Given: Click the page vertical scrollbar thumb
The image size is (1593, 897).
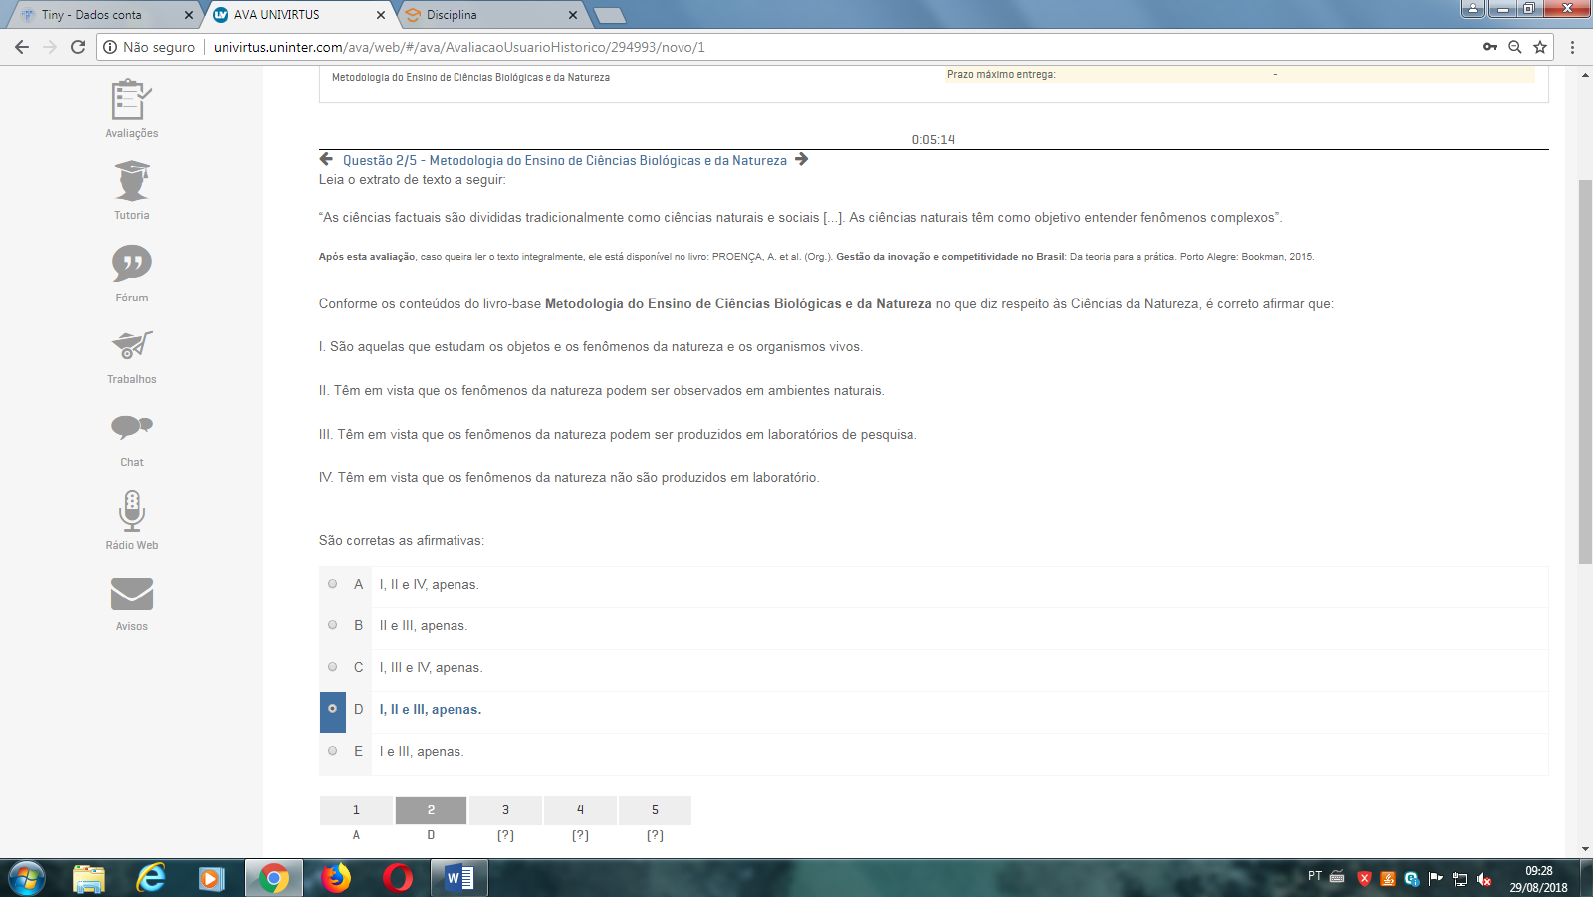Looking at the screenshot, I should tap(1585, 372).
